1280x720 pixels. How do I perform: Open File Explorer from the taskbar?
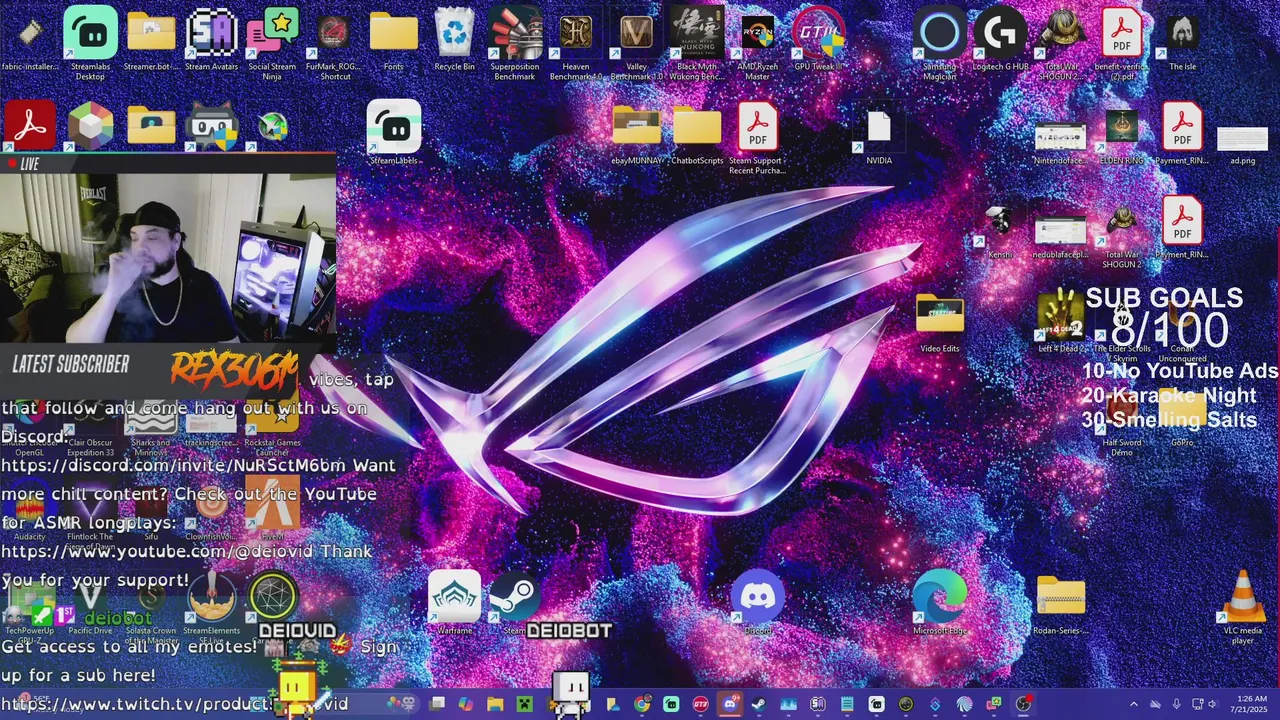[495, 704]
